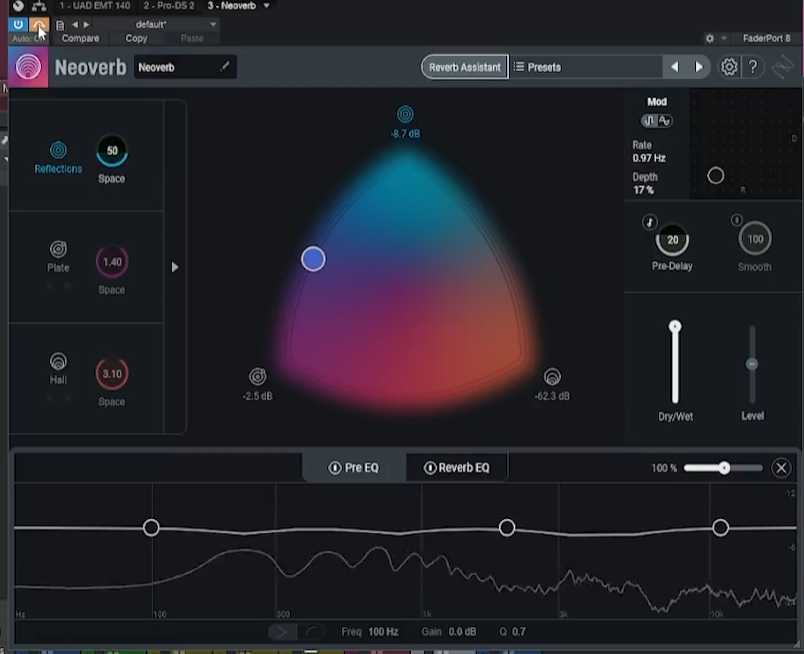Screen dimensions: 804x654
Task: Toggle the Pre EQ power icon
Action: [x=335, y=467]
